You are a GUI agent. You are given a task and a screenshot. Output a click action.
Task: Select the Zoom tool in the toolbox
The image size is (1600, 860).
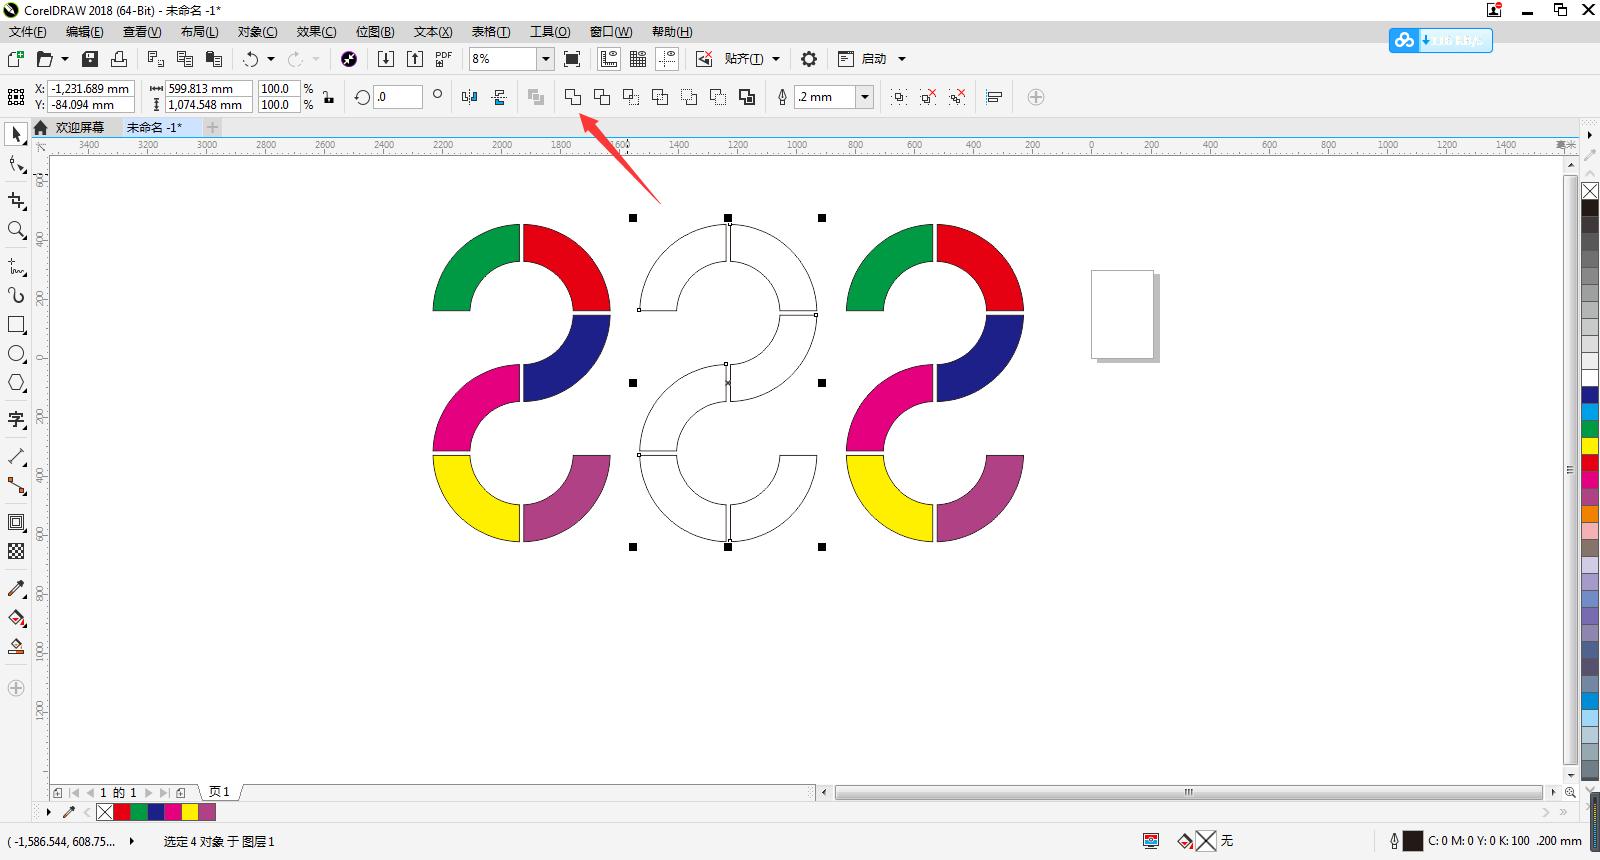tap(16, 231)
